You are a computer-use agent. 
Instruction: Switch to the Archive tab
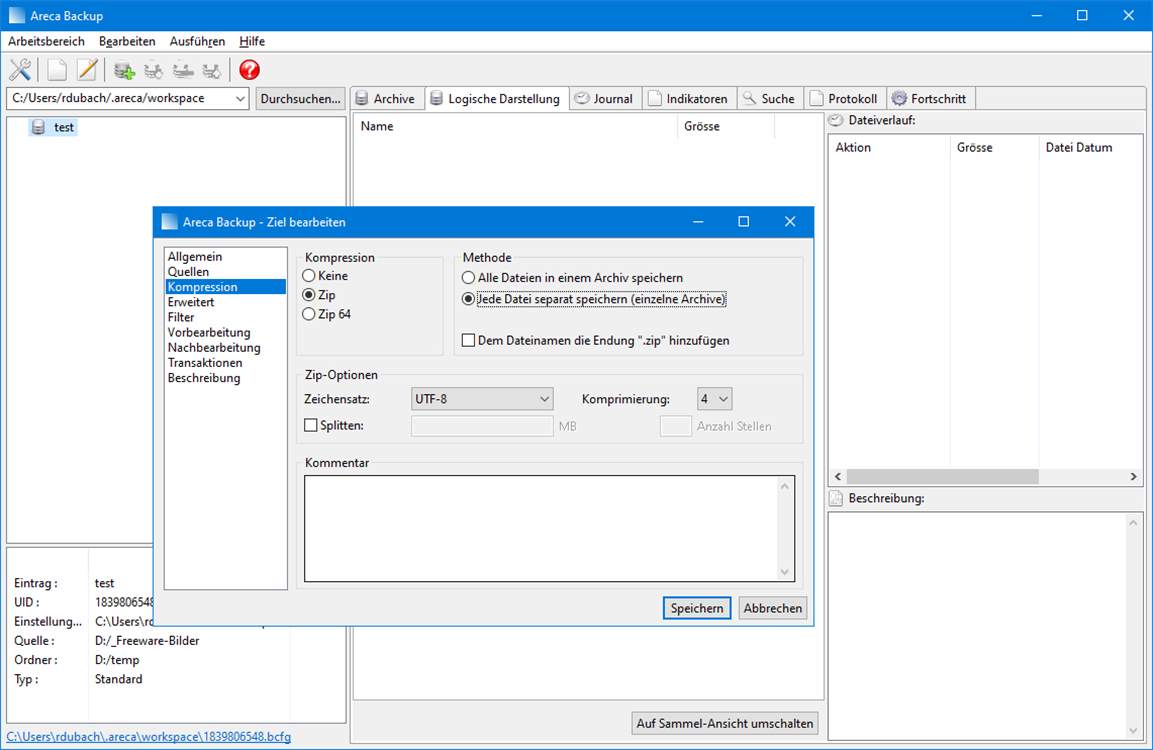click(x=387, y=99)
